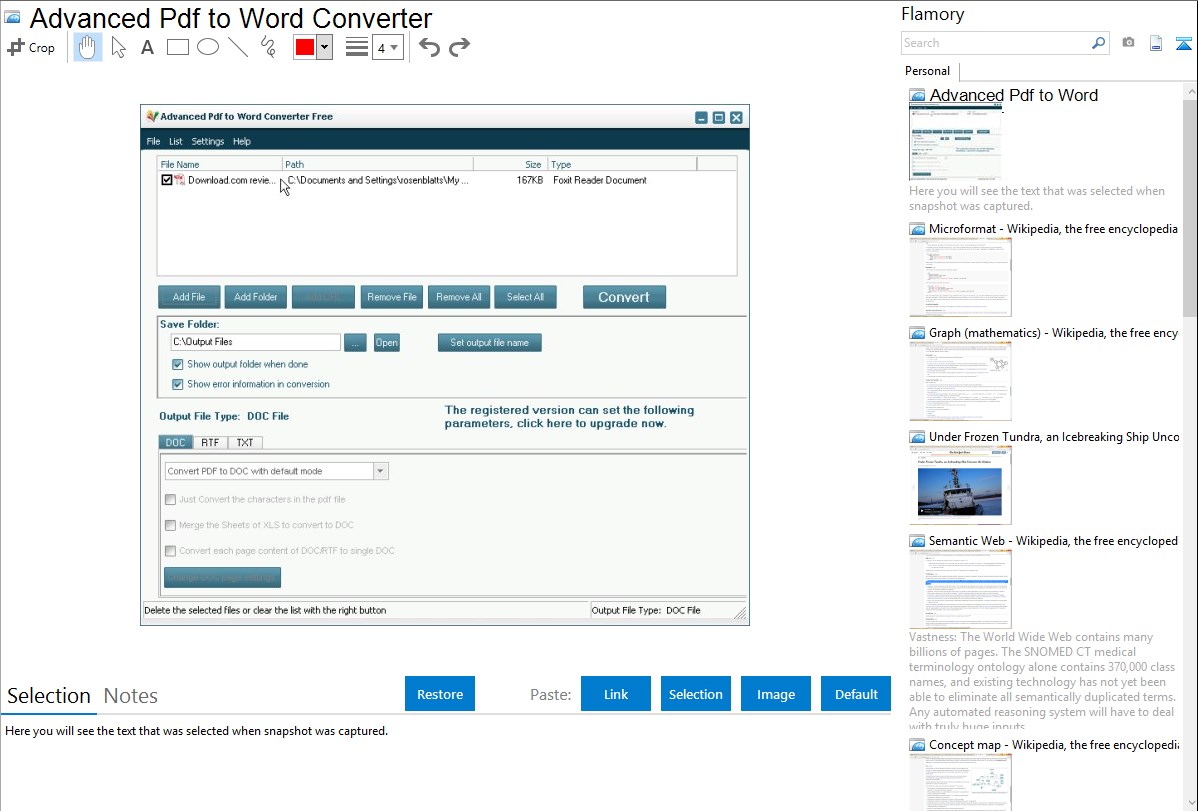1198x811 pixels.
Task: Toggle Show output folder when done
Action: tap(177, 365)
